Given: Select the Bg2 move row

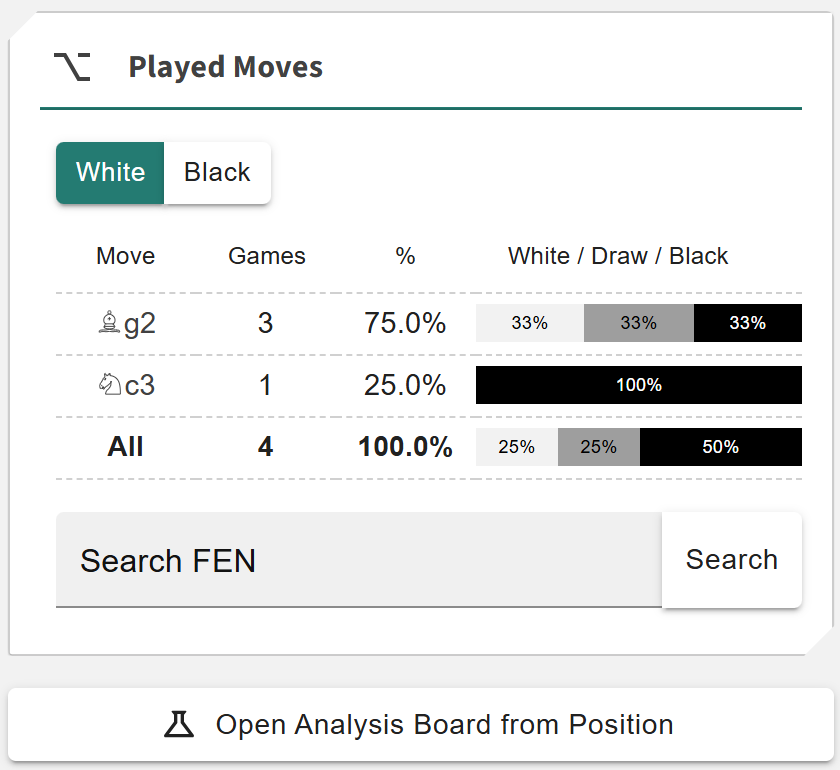Looking at the screenshot, I should click(x=265, y=324).
